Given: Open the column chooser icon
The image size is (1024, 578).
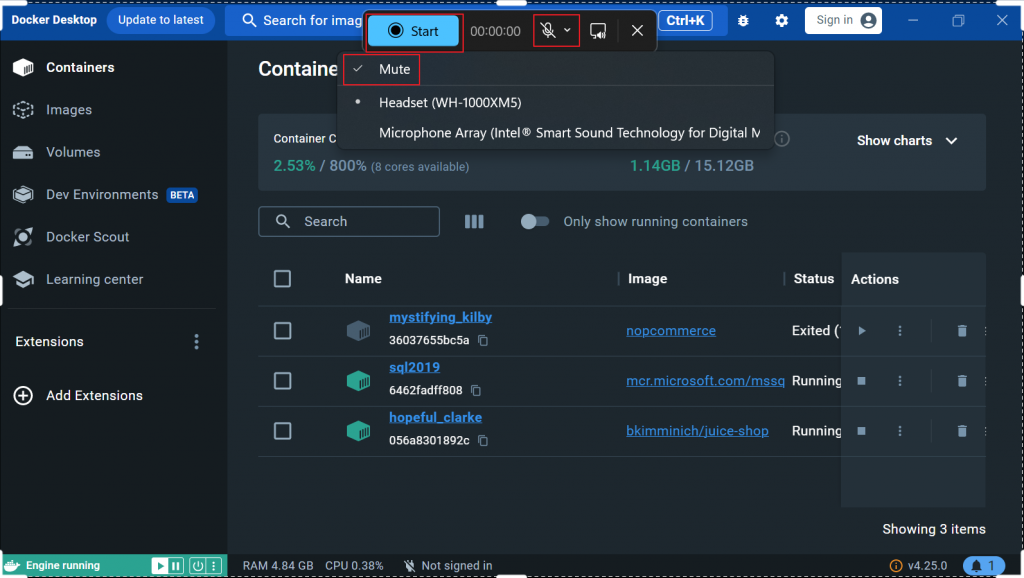Looking at the screenshot, I should coord(474,222).
